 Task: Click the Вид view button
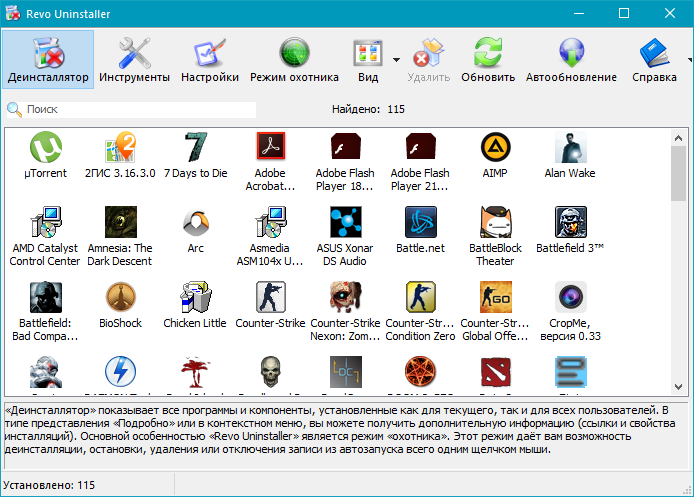368,59
